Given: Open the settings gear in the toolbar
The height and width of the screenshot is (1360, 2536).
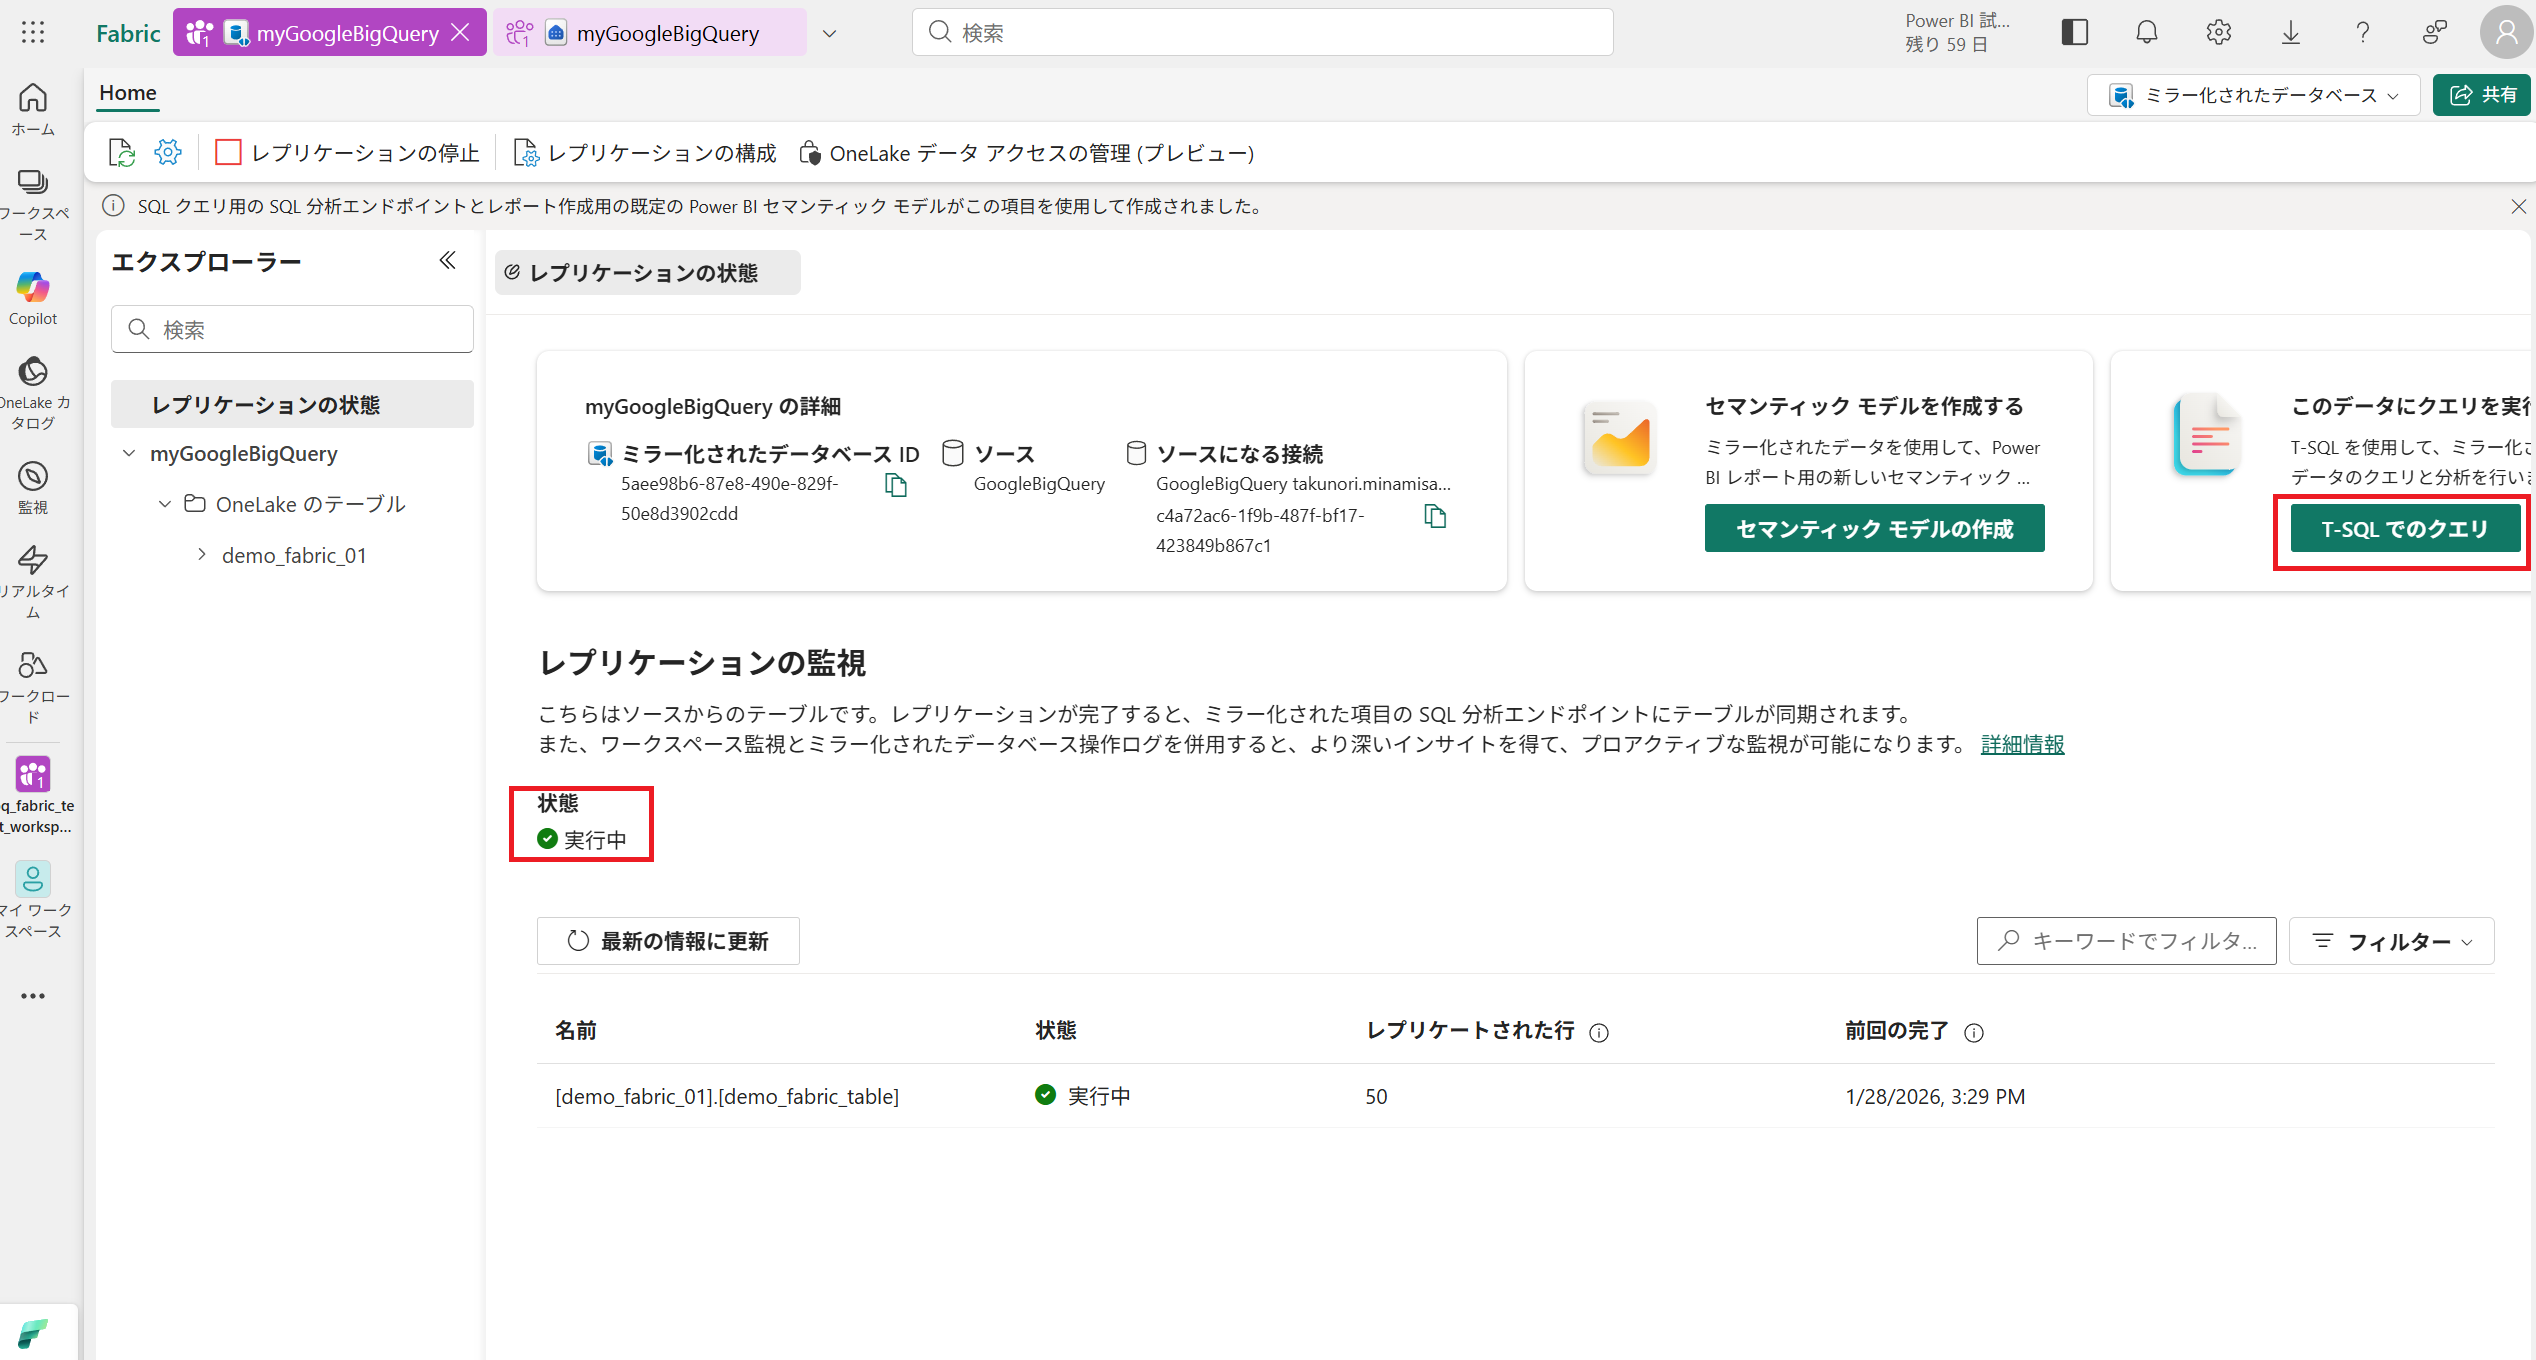Looking at the screenshot, I should pyautogui.click(x=168, y=152).
